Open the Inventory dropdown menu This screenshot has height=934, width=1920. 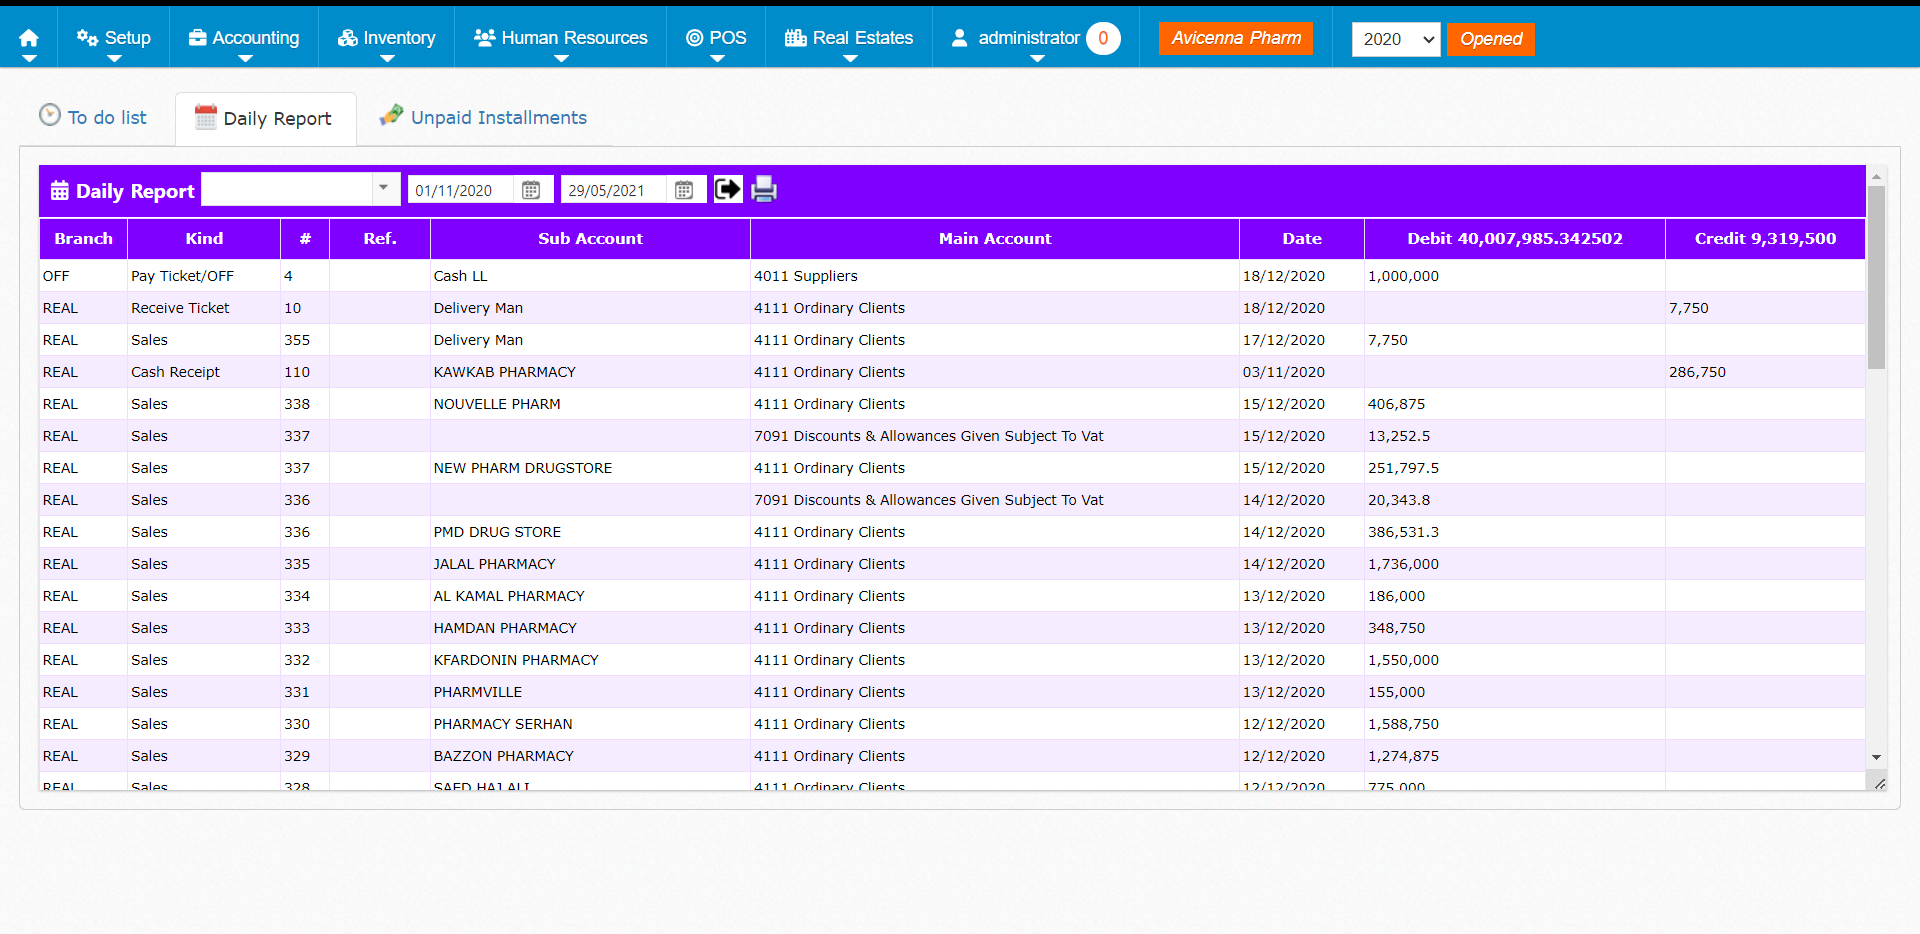tap(387, 38)
